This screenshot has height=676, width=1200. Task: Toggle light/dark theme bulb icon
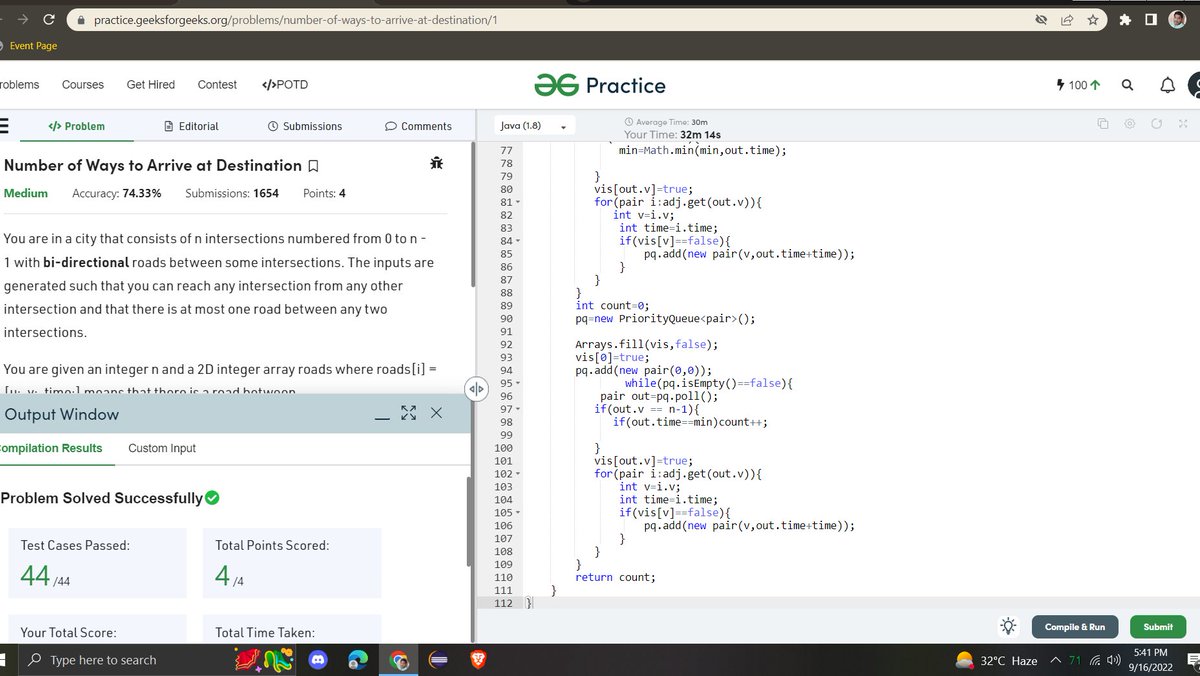pos(1008,626)
